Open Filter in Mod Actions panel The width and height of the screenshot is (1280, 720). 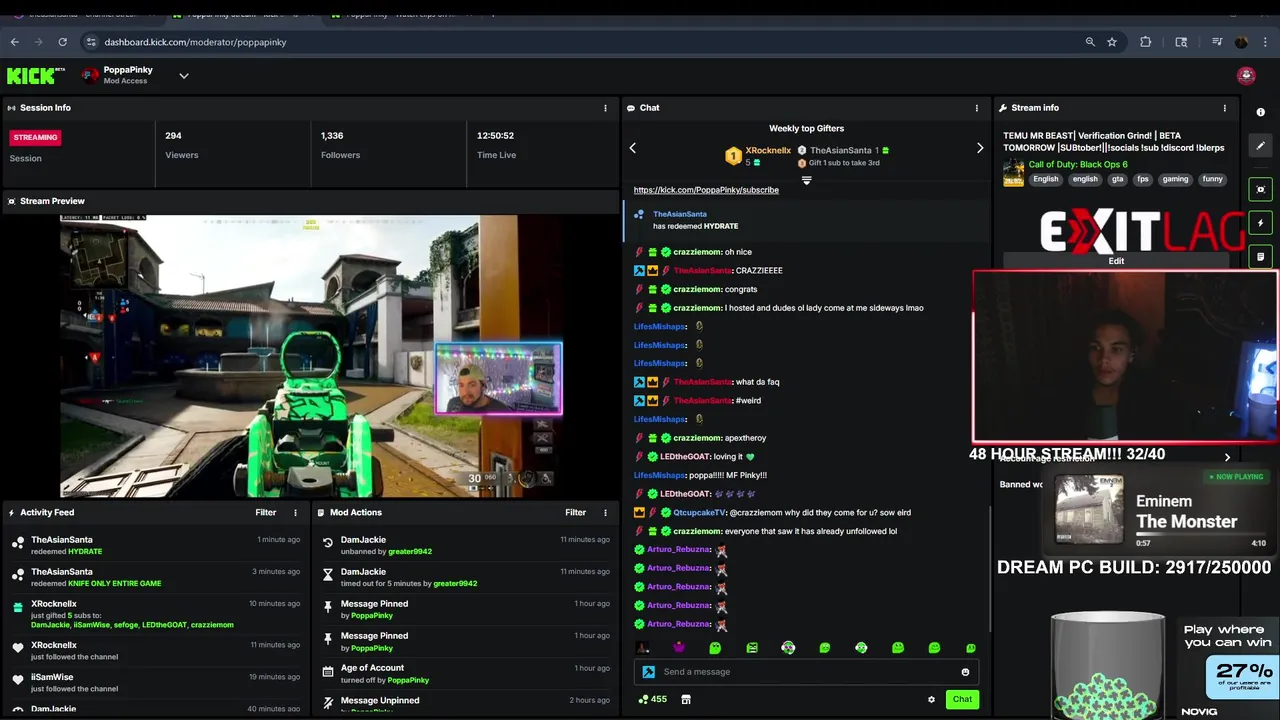575,513
